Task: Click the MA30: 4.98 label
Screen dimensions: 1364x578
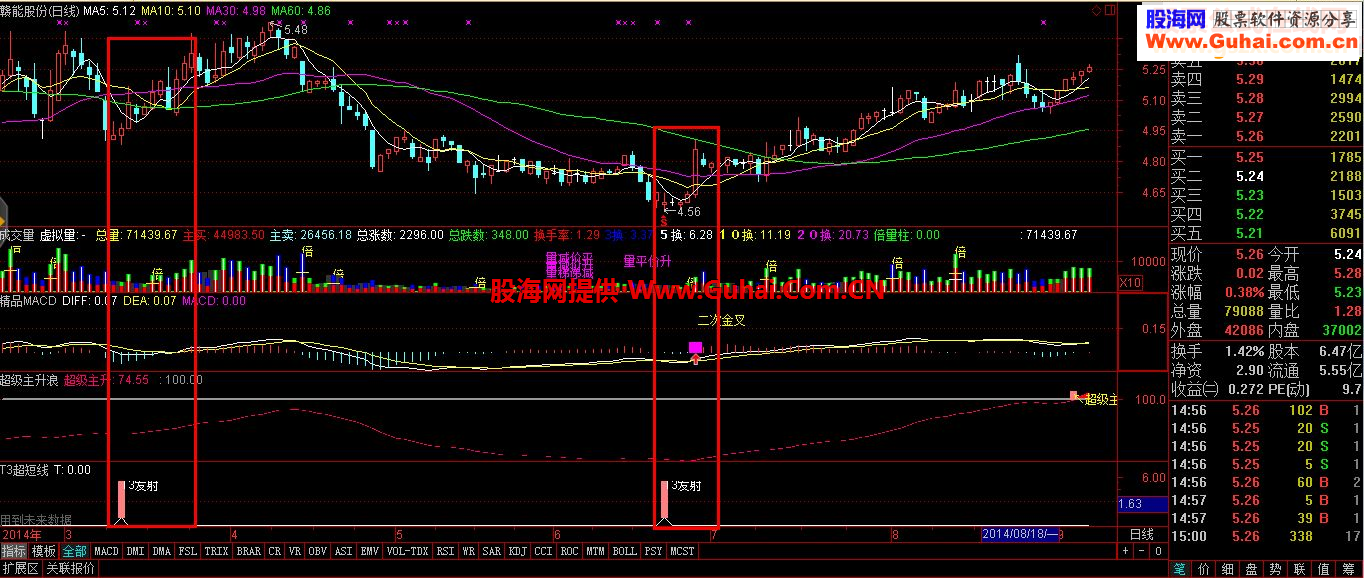Action: 236,11
